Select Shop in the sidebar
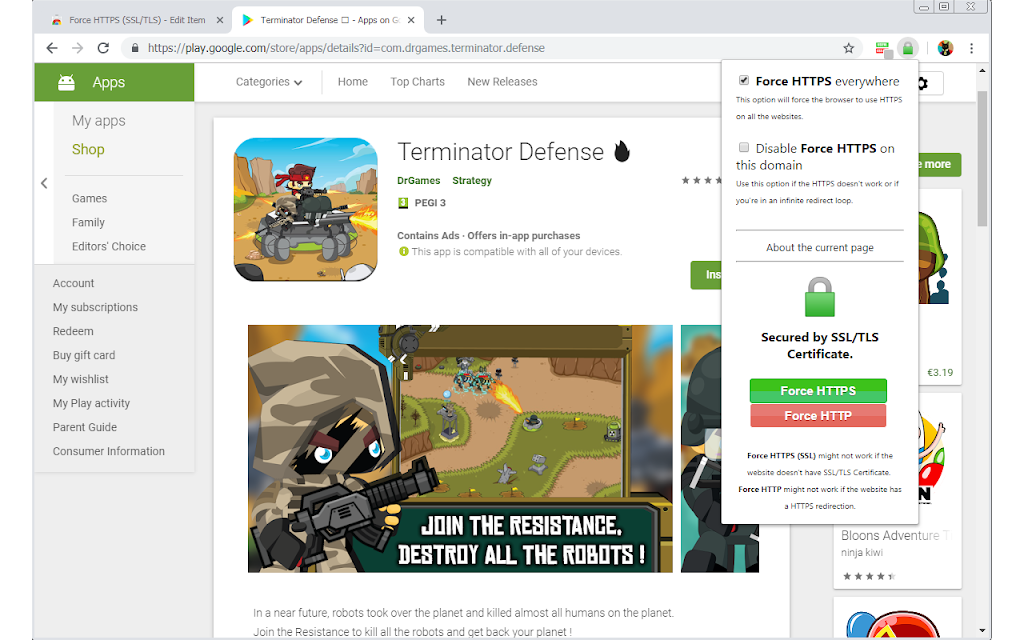Image resolution: width=1024 pixels, height=640 pixels. pyautogui.click(x=88, y=150)
